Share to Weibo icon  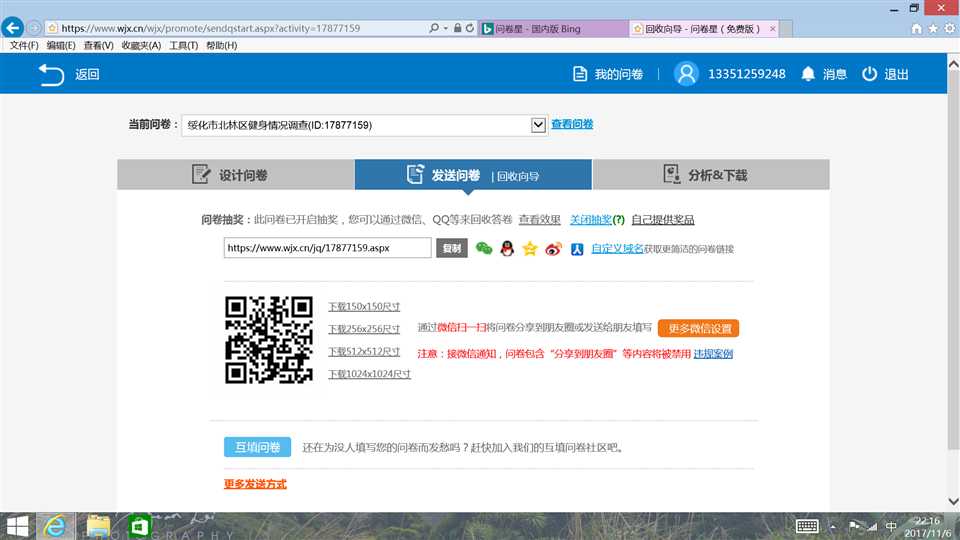coord(553,249)
